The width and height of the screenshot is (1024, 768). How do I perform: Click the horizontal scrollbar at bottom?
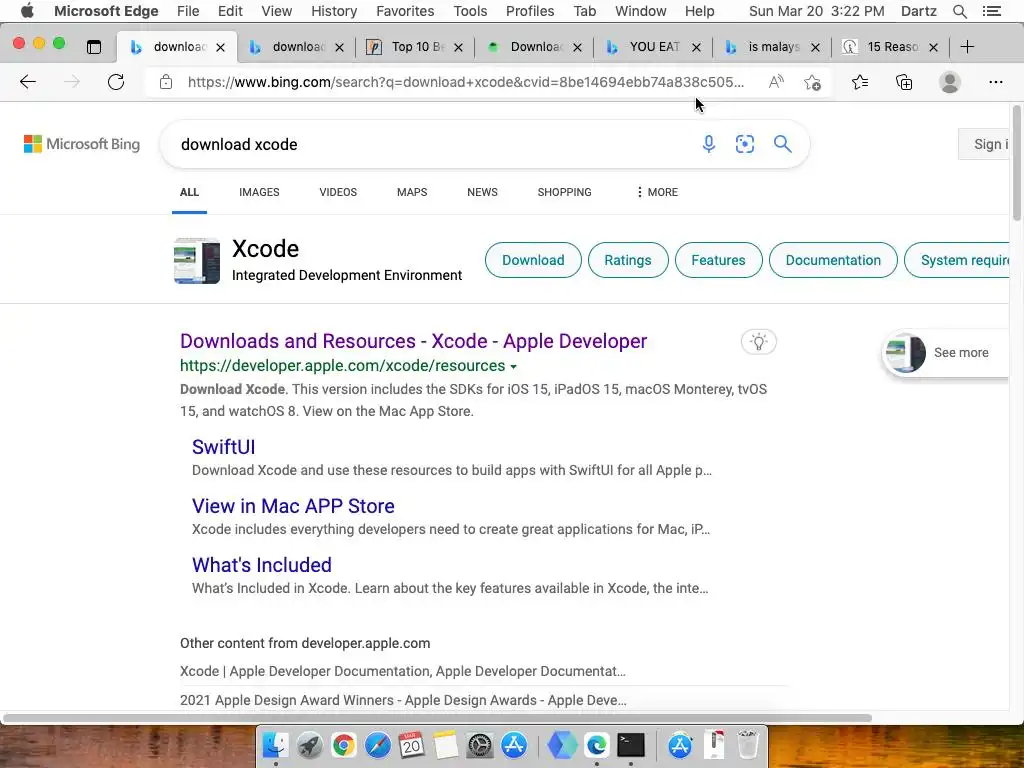[x=437, y=718]
